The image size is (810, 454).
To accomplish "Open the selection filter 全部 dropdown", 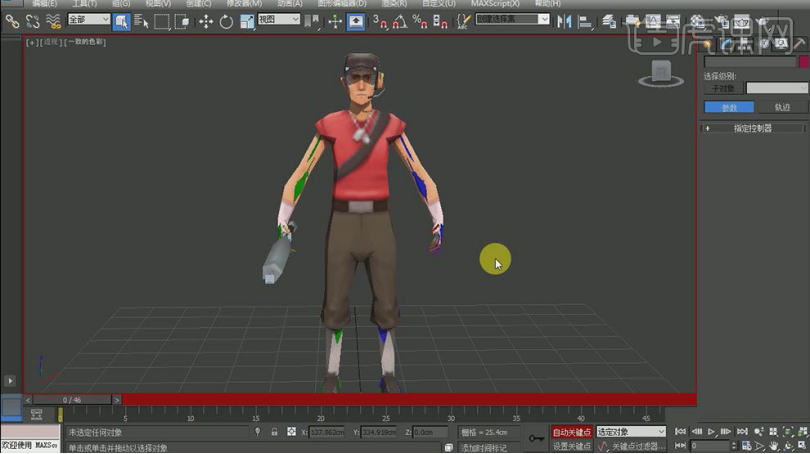I will [x=89, y=20].
